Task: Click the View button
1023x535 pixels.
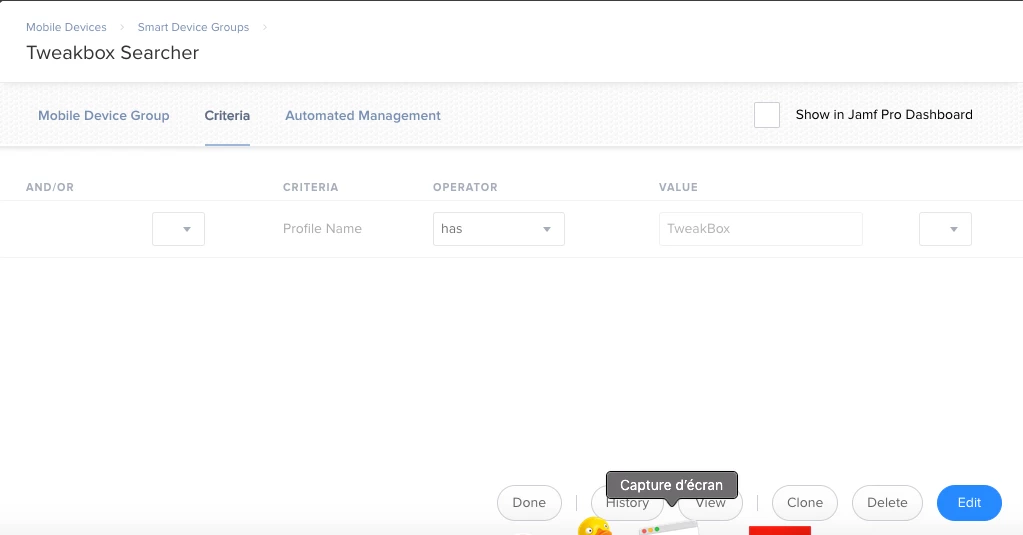Action: (710, 503)
